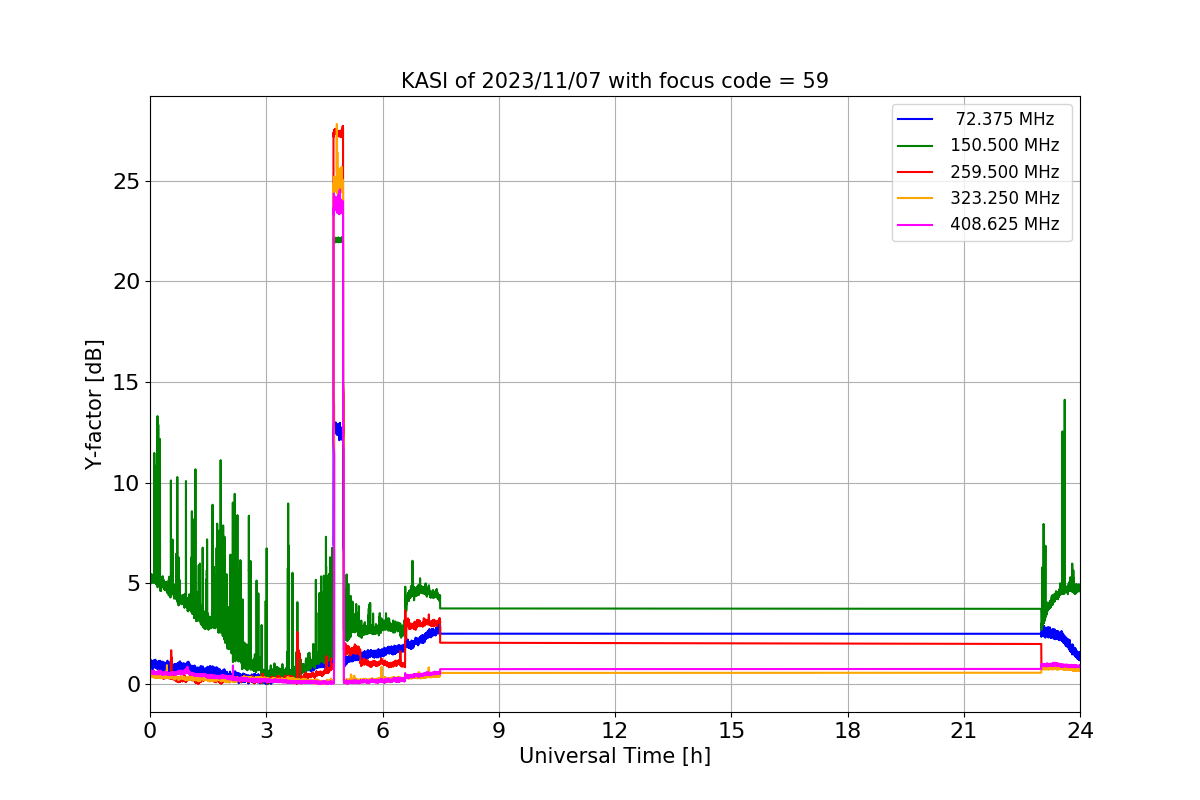The width and height of the screenshot is (1200, 800).
Task: Click the magenta line swatch in legend
Action: (x=916, y=225)
